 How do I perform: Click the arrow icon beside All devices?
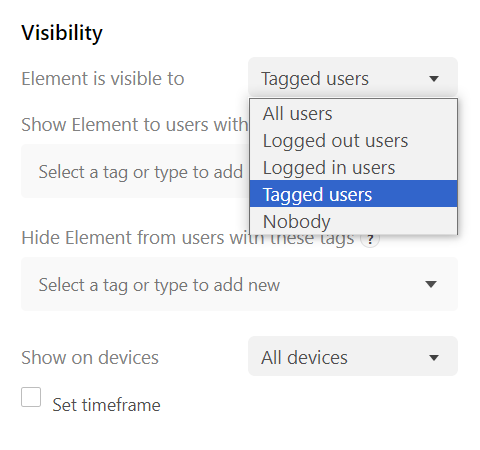(434, 358)
